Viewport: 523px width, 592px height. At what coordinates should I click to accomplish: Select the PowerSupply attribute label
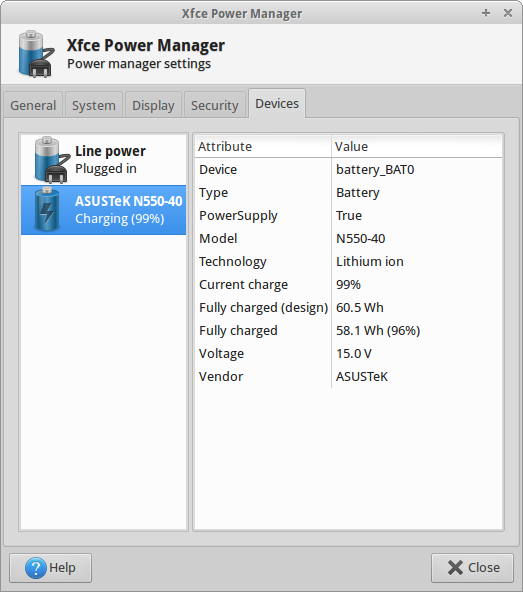238,216
